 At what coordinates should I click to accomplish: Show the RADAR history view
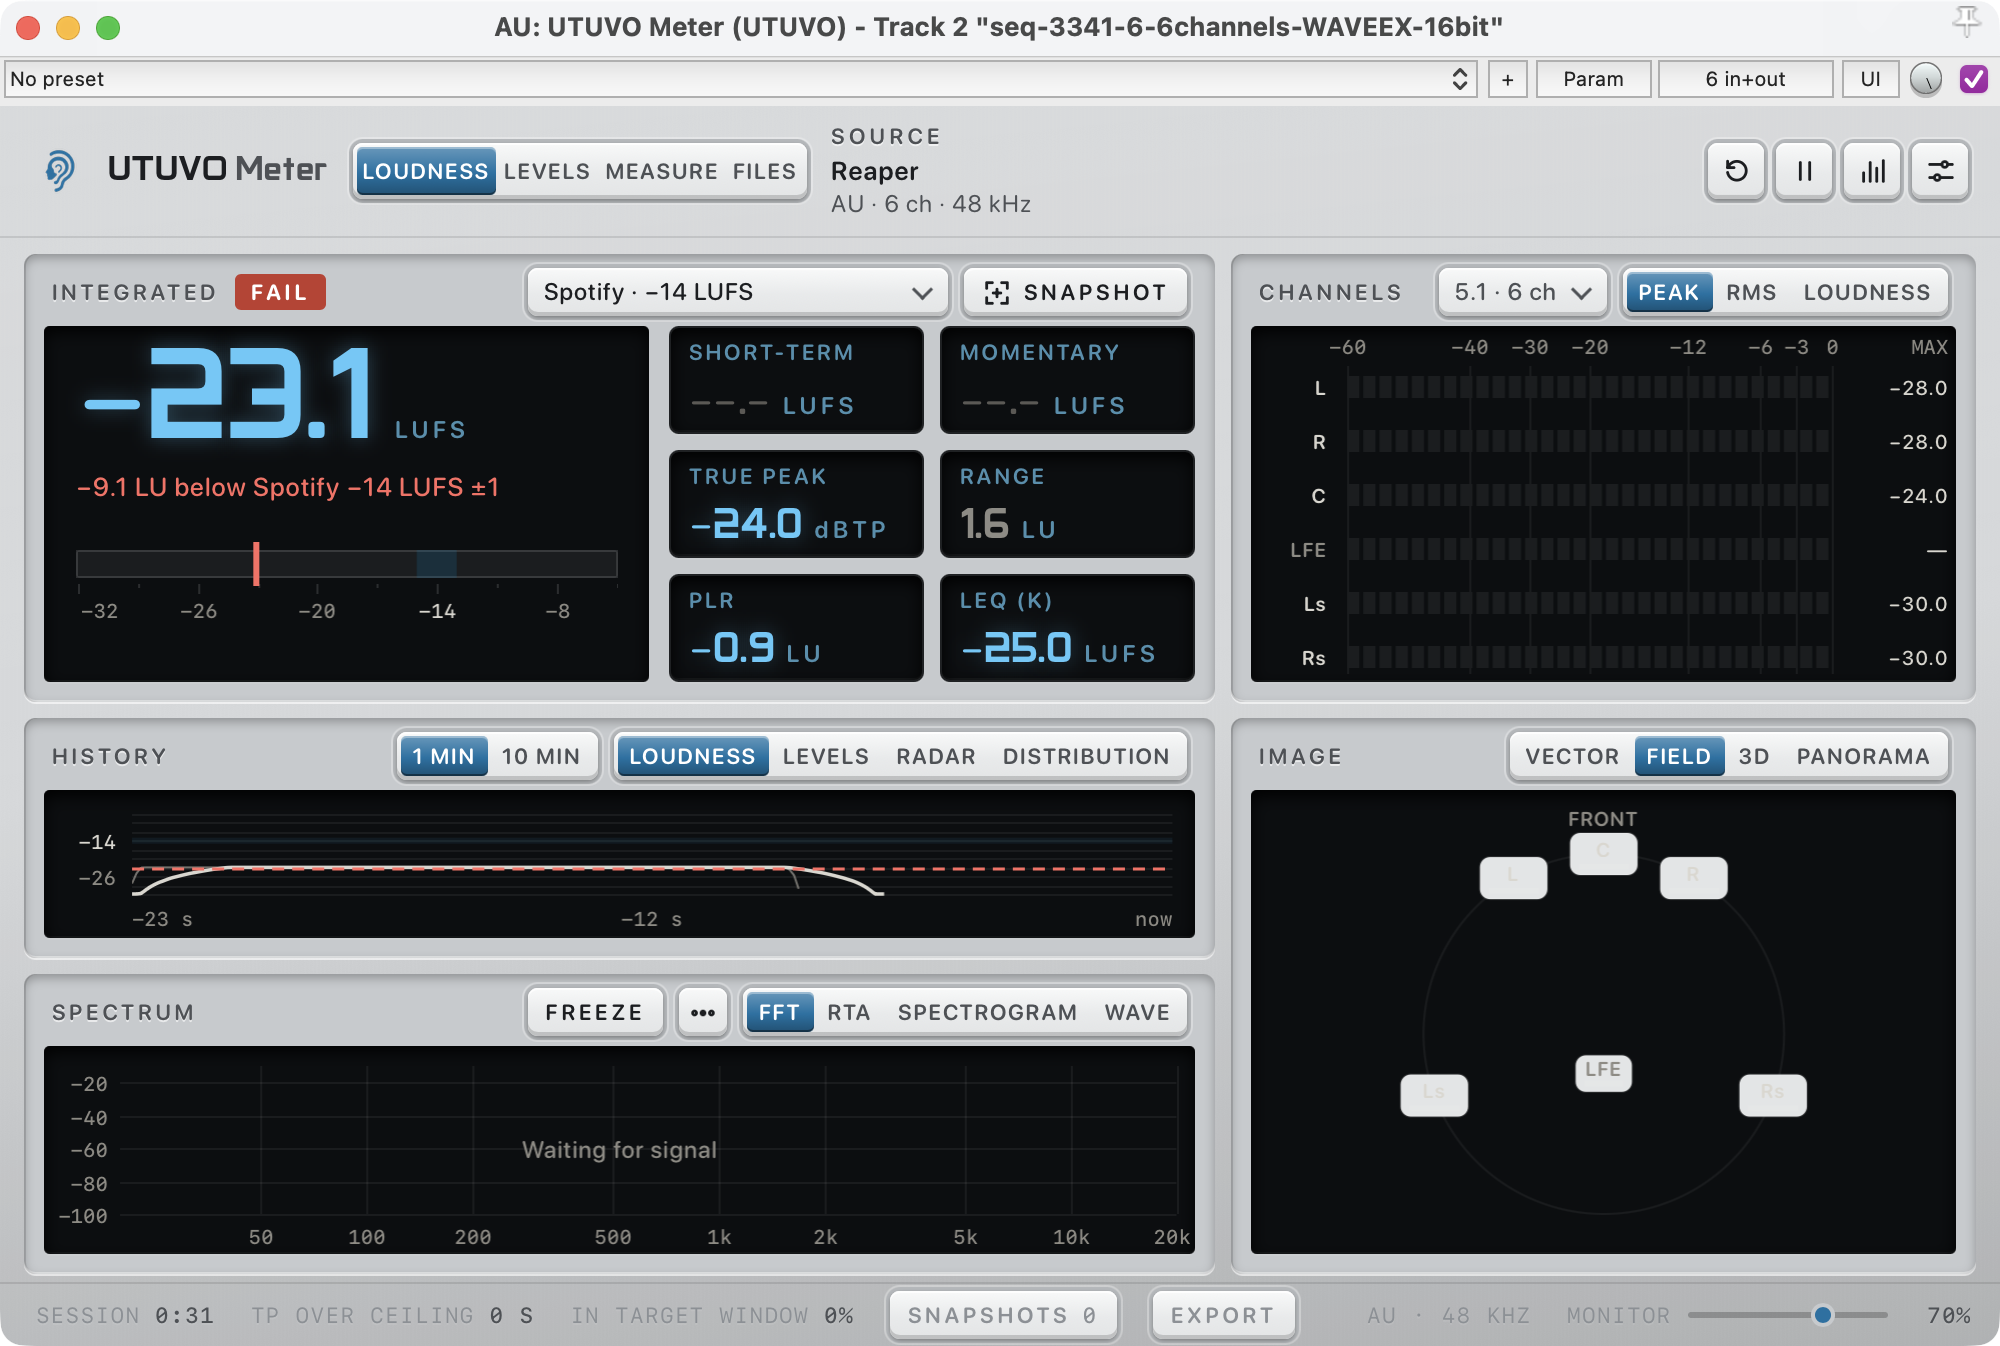[x=935, y=756]
